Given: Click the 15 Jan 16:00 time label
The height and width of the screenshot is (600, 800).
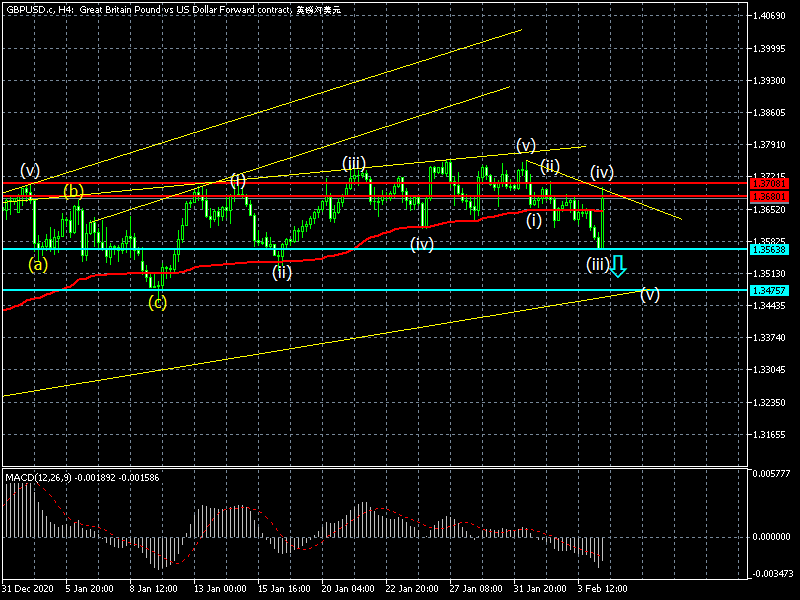Looking at the screenshot, I should pos(284,589).
